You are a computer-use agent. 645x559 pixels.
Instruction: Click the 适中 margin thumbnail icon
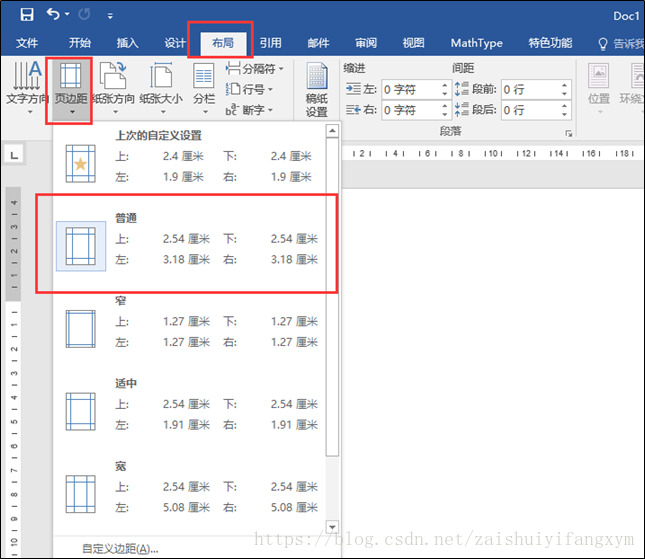tap(81, 412)
